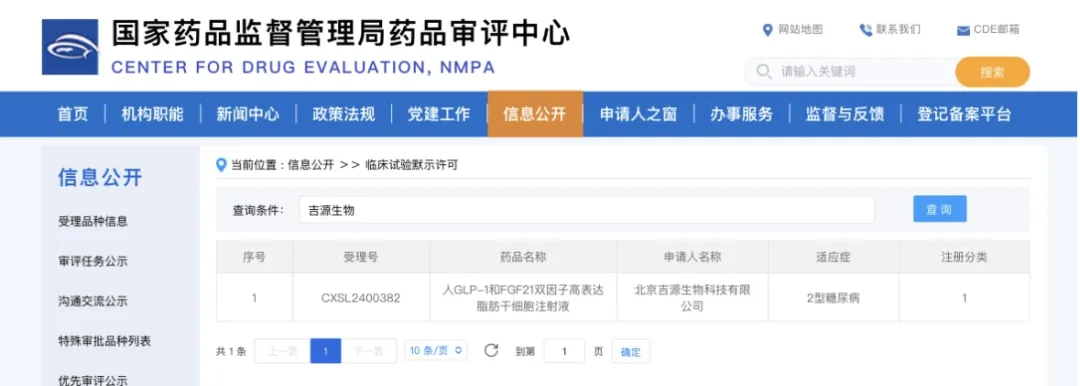Click the 确定 page jump button
This screenshot has width=1080, height=386.
pyautogui.click(x=630, y=352)
